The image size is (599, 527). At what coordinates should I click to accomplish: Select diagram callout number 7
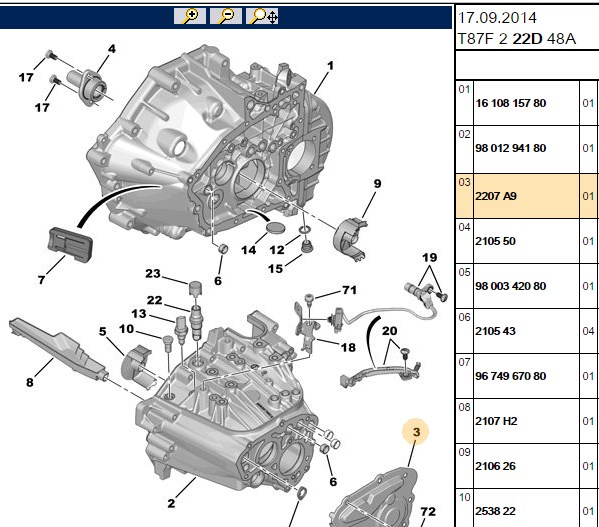[x=41, y=280]
